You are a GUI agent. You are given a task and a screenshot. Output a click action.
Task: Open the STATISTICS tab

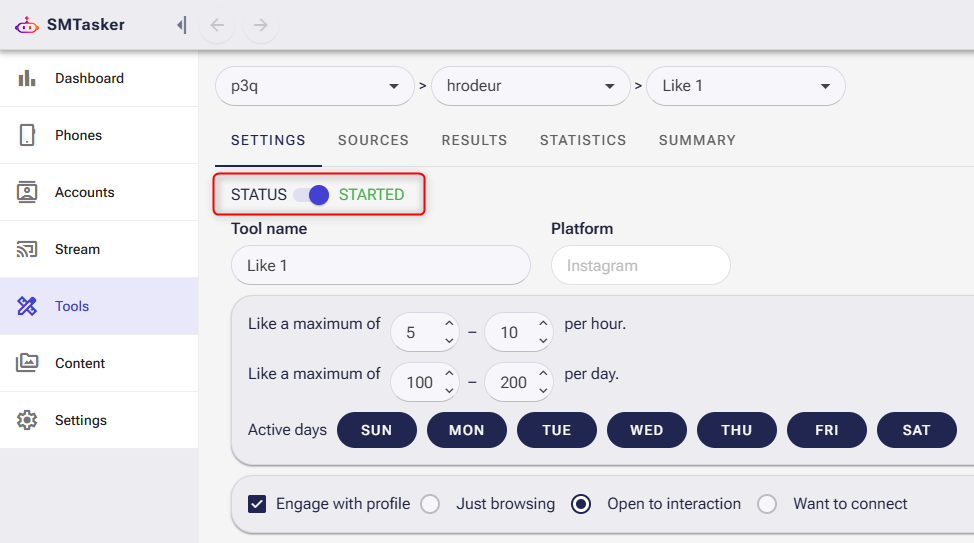point(583,140)
